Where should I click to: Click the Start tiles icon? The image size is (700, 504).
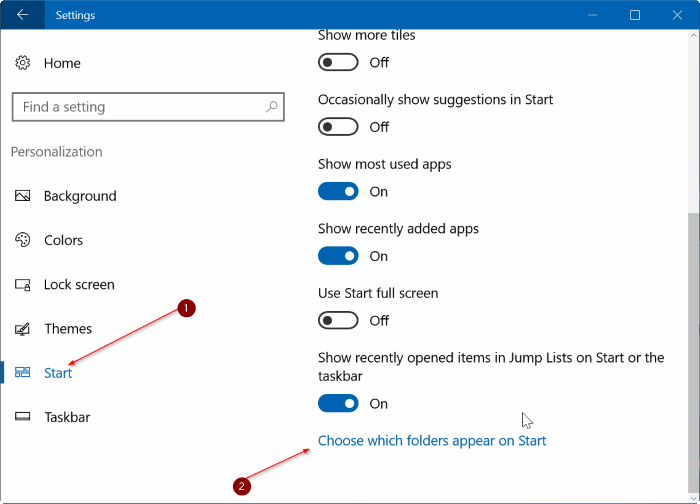coord(22,372)
